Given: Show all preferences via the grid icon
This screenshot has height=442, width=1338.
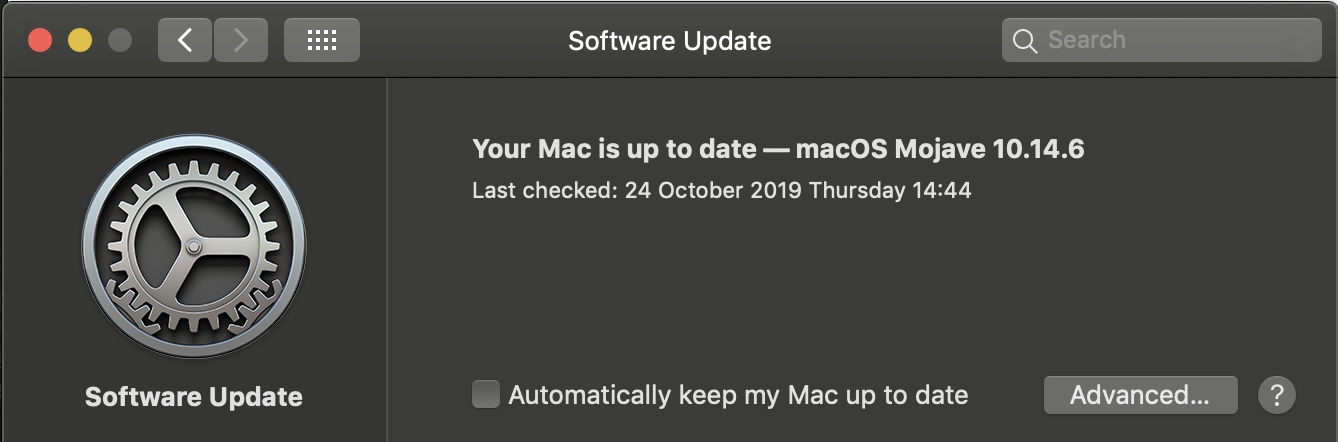Looking at the screenshot, I should coord(321,40).
